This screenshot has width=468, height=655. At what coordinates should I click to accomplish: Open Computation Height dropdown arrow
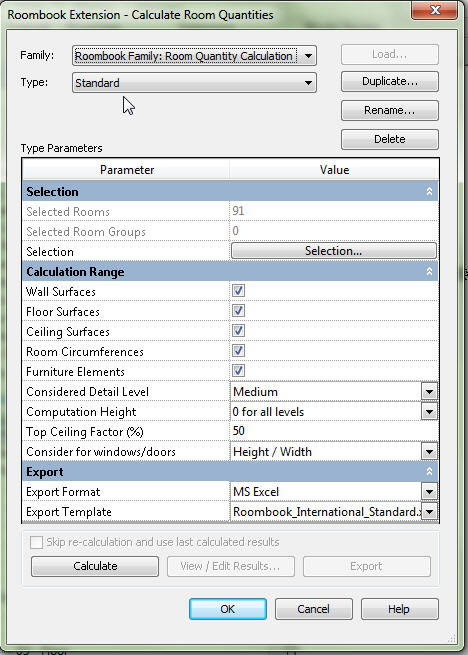point(430,412)
